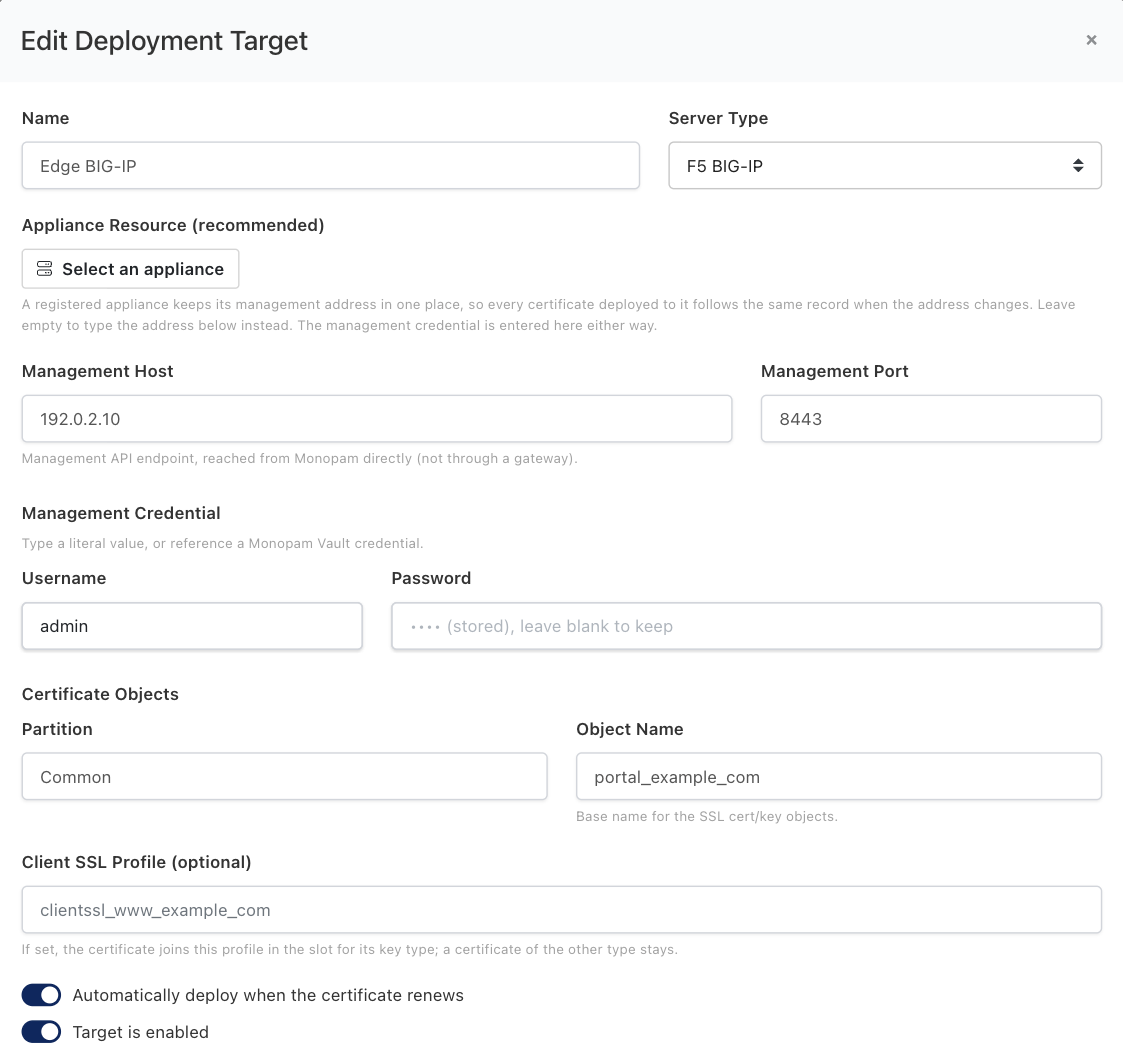Click the Appliance Resource (recommended) label
1123x1064 pixels.
tap(173, 225)
